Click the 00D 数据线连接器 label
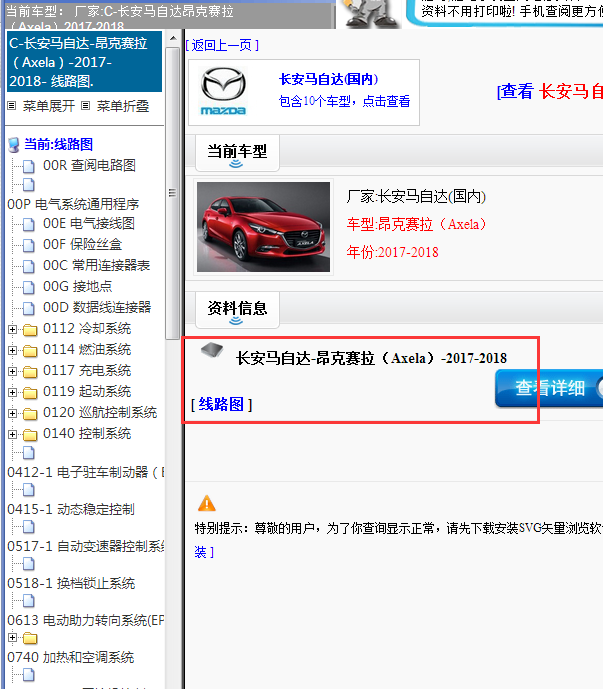The height and width of the screenshot is (689, 603). (x=97, y=308)
